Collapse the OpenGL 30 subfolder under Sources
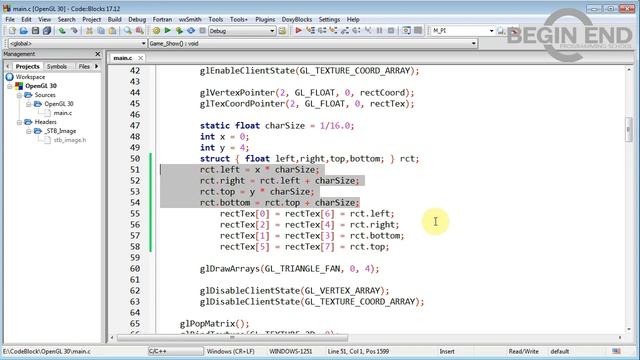 29,104
